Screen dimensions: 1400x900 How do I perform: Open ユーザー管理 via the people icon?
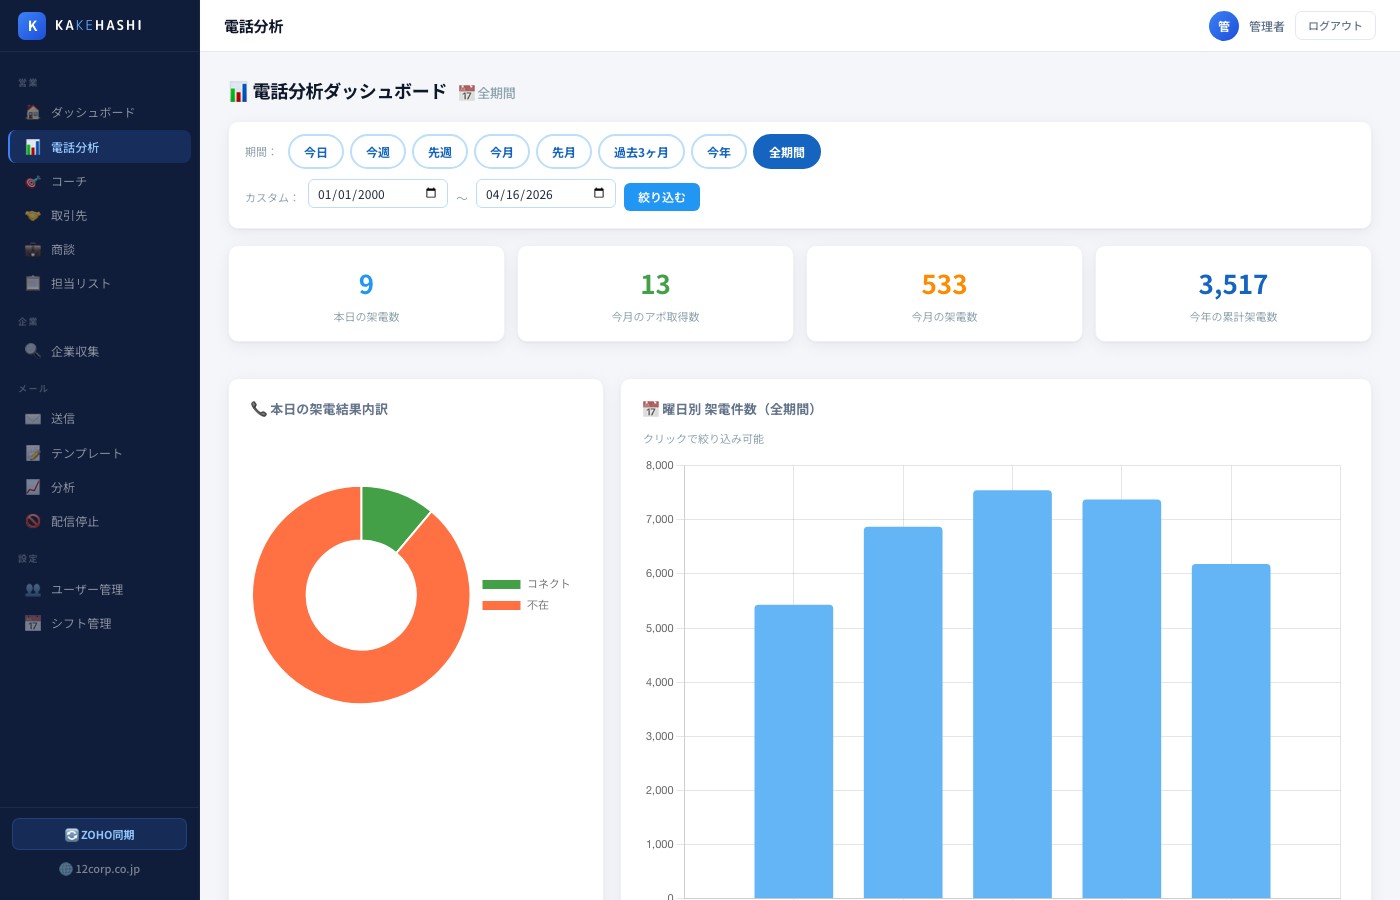pos(33,589)
